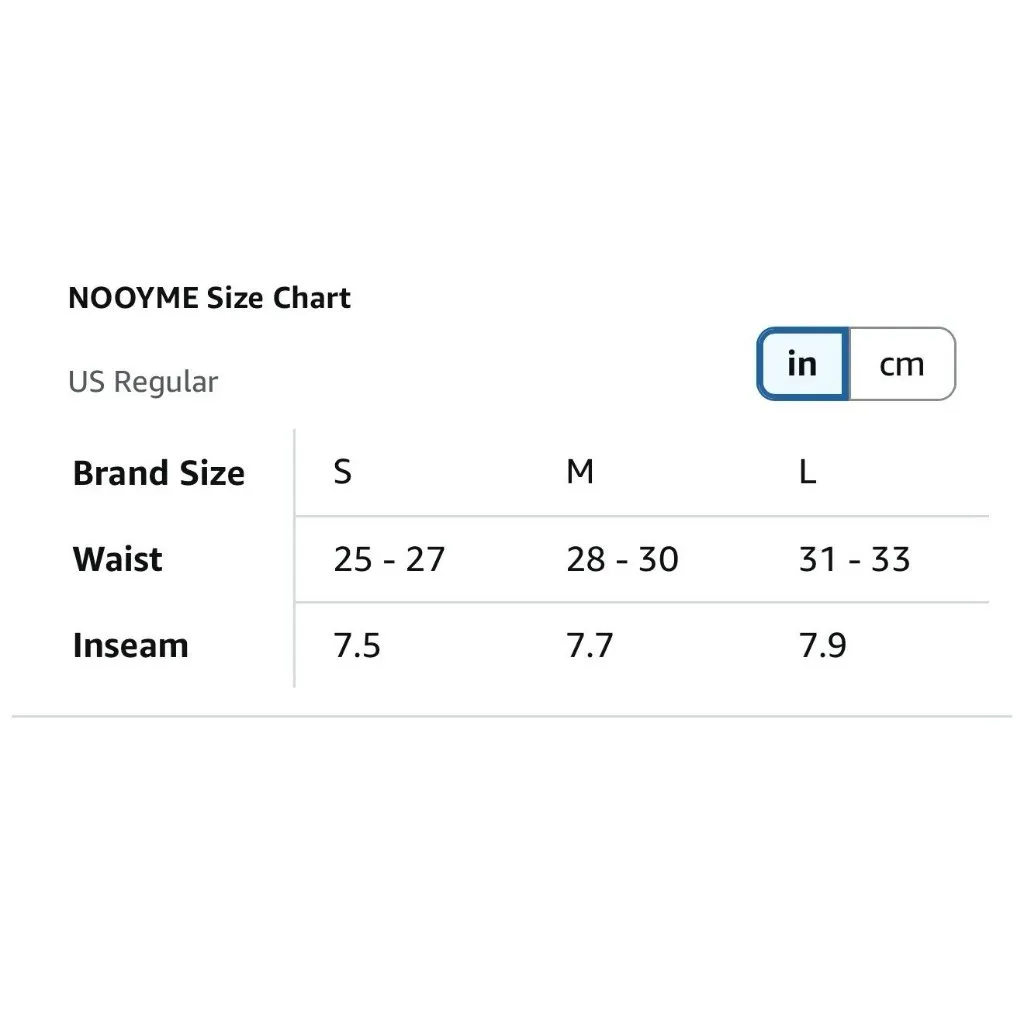Viewport: 1024px width, 1024px height.
Task: Click the 7.9 inseam value
Action: (x=822, y=645)
